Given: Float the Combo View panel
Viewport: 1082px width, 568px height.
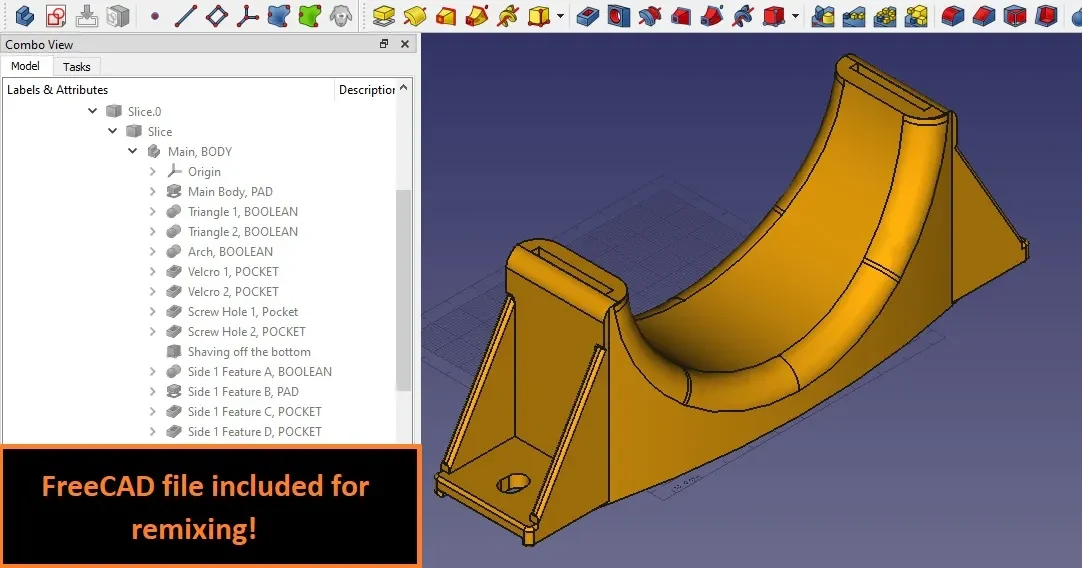Looking at the screenshot, I should [384, 44].
